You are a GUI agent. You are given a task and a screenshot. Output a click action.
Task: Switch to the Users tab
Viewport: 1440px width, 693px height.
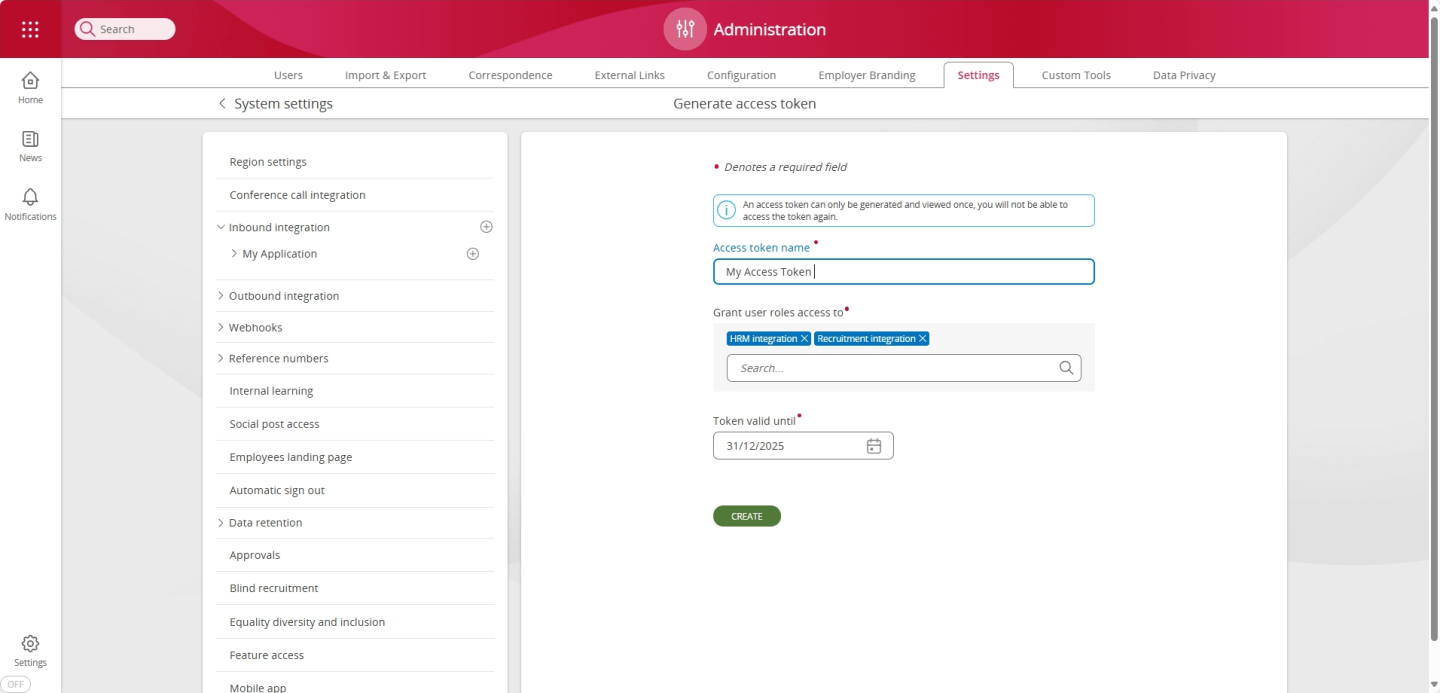coord(288,74)
